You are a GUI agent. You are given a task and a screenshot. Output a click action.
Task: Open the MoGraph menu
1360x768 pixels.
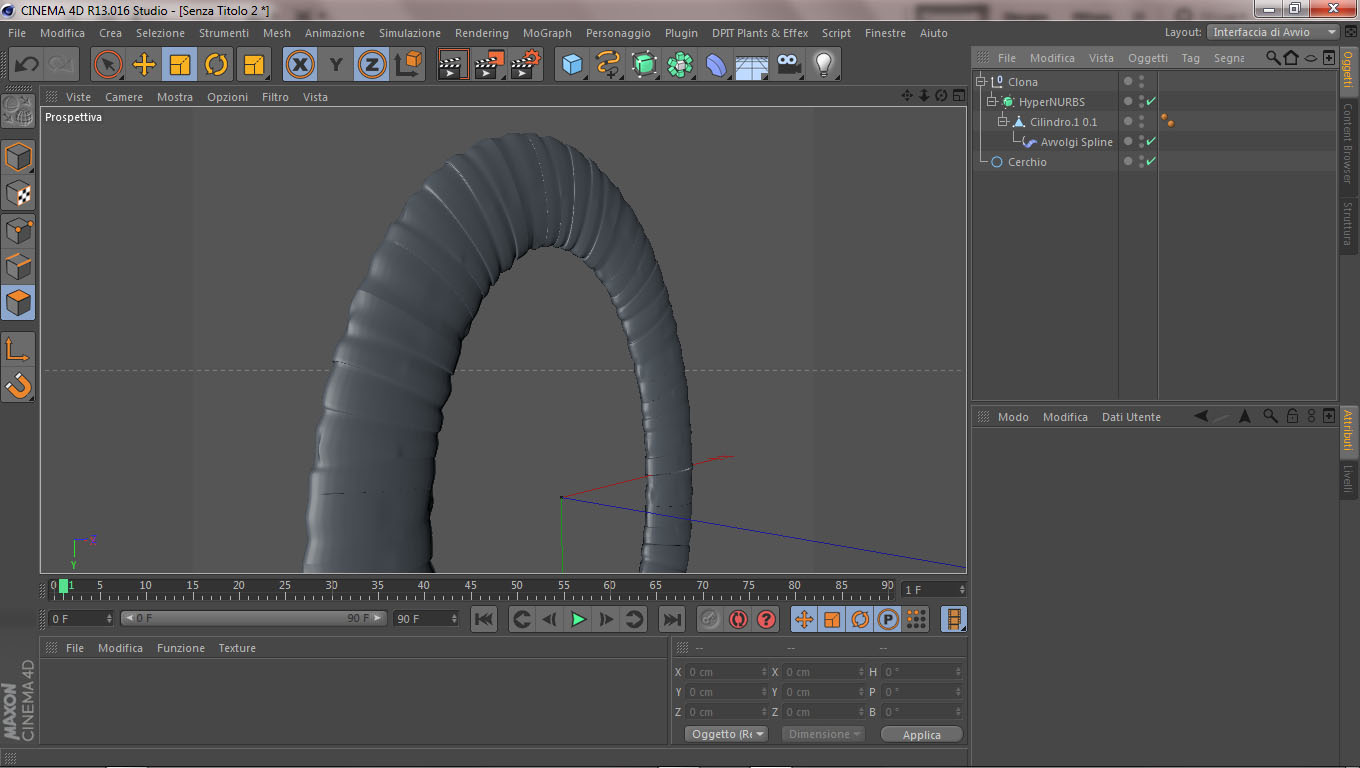pos(547,33)
